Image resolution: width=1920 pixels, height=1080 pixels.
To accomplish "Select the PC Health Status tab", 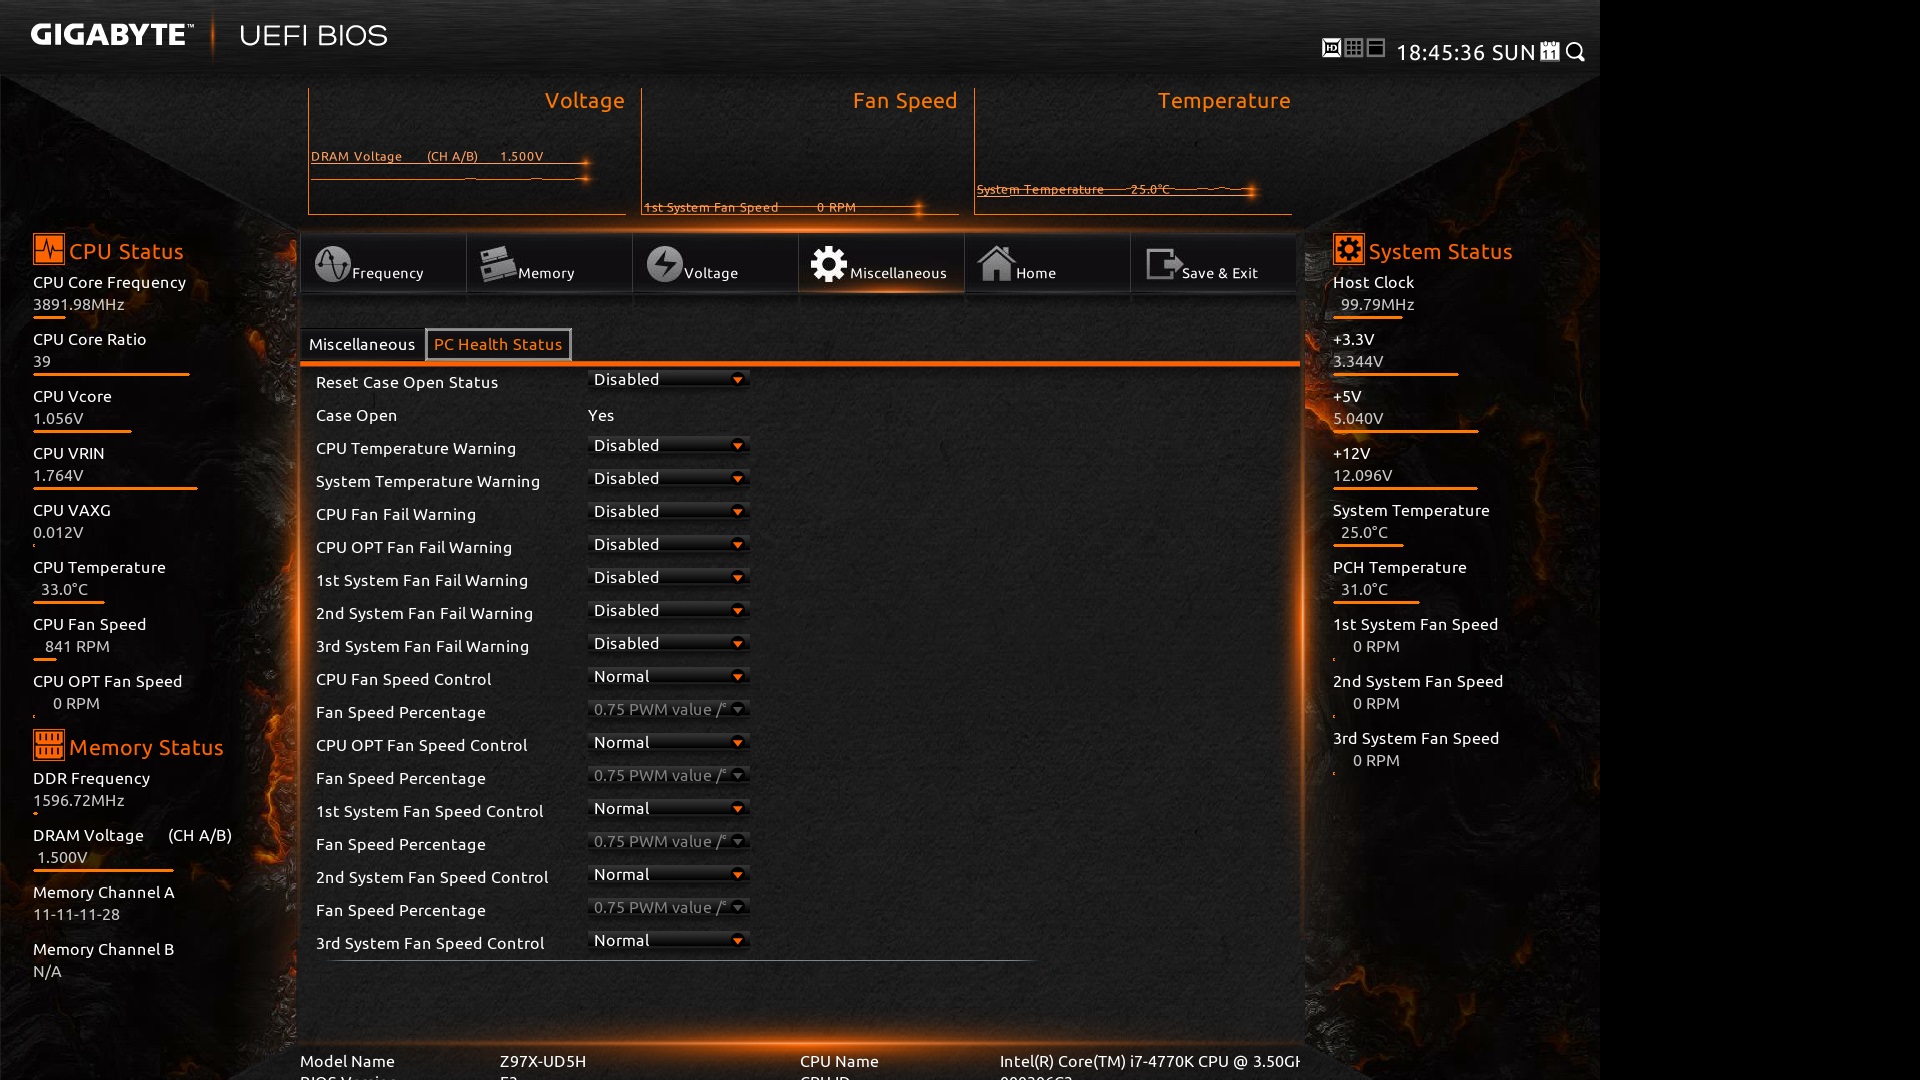I will click(498, 344).
